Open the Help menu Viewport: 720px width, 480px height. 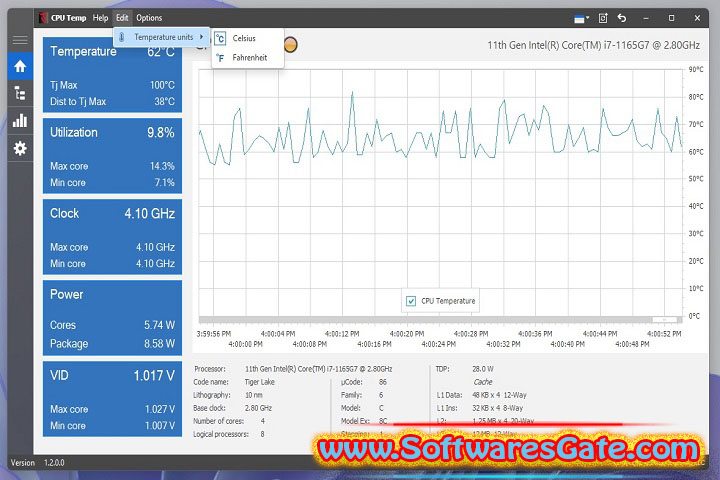100,18
